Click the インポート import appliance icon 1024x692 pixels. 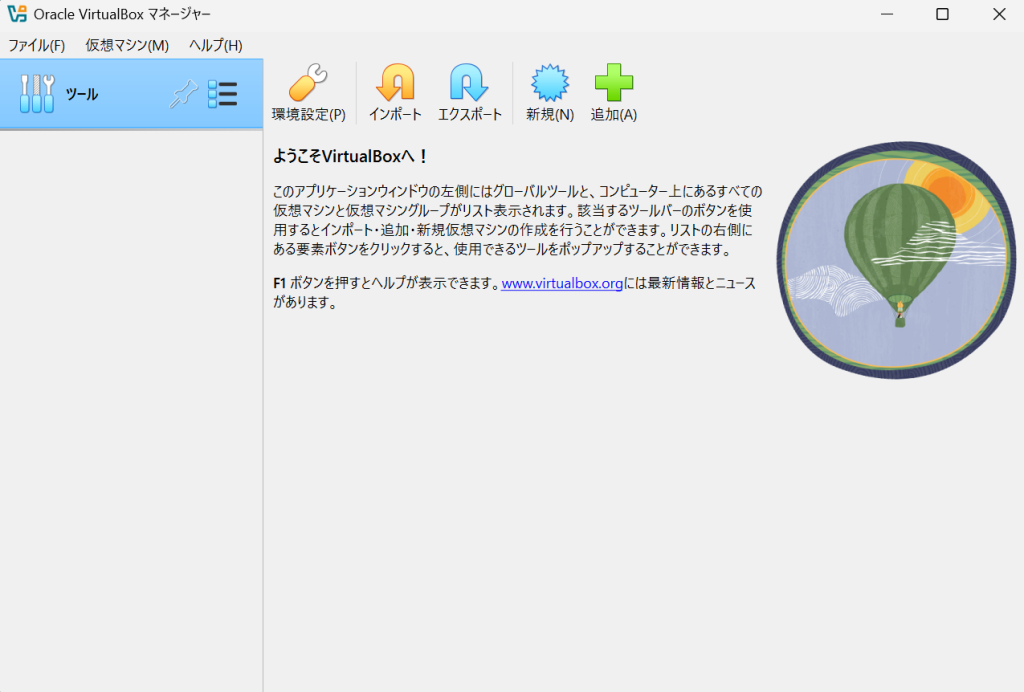(x=395, y=93)
